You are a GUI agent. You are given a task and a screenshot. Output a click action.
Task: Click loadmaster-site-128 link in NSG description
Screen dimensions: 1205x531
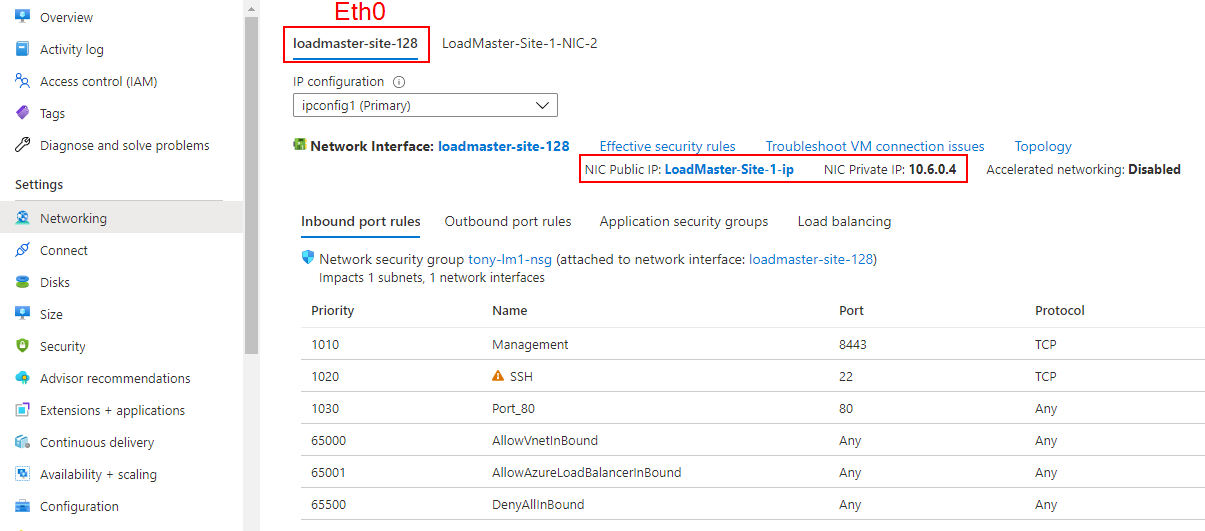[811, 259]
